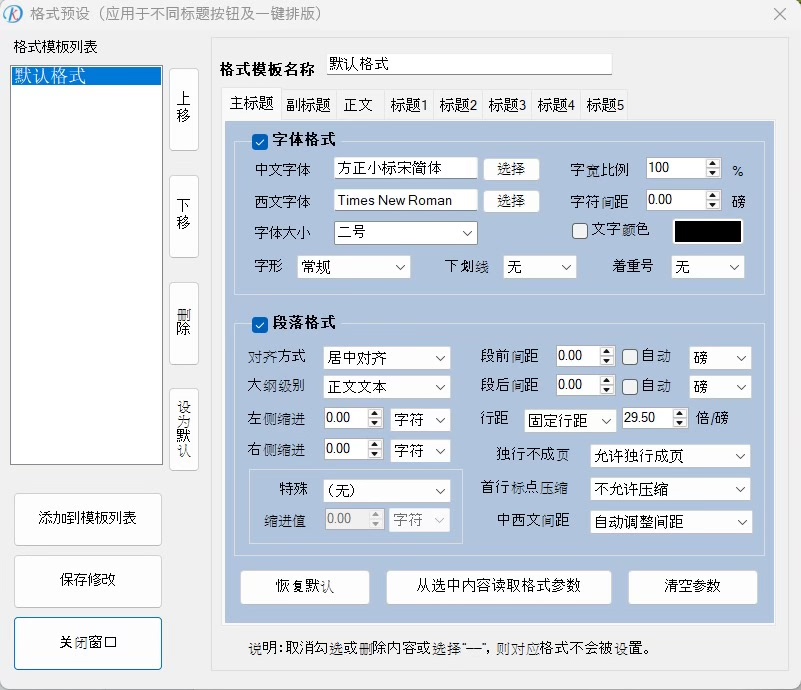Open 段后间距 unit dropdown 磅
801x690 pixels.
click(x=720, y=387)
